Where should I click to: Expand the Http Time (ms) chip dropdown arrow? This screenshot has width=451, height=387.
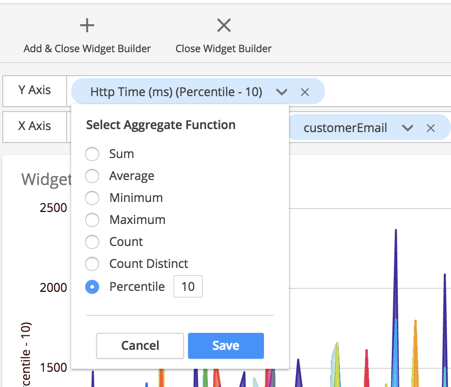click(x=282, y=92)
